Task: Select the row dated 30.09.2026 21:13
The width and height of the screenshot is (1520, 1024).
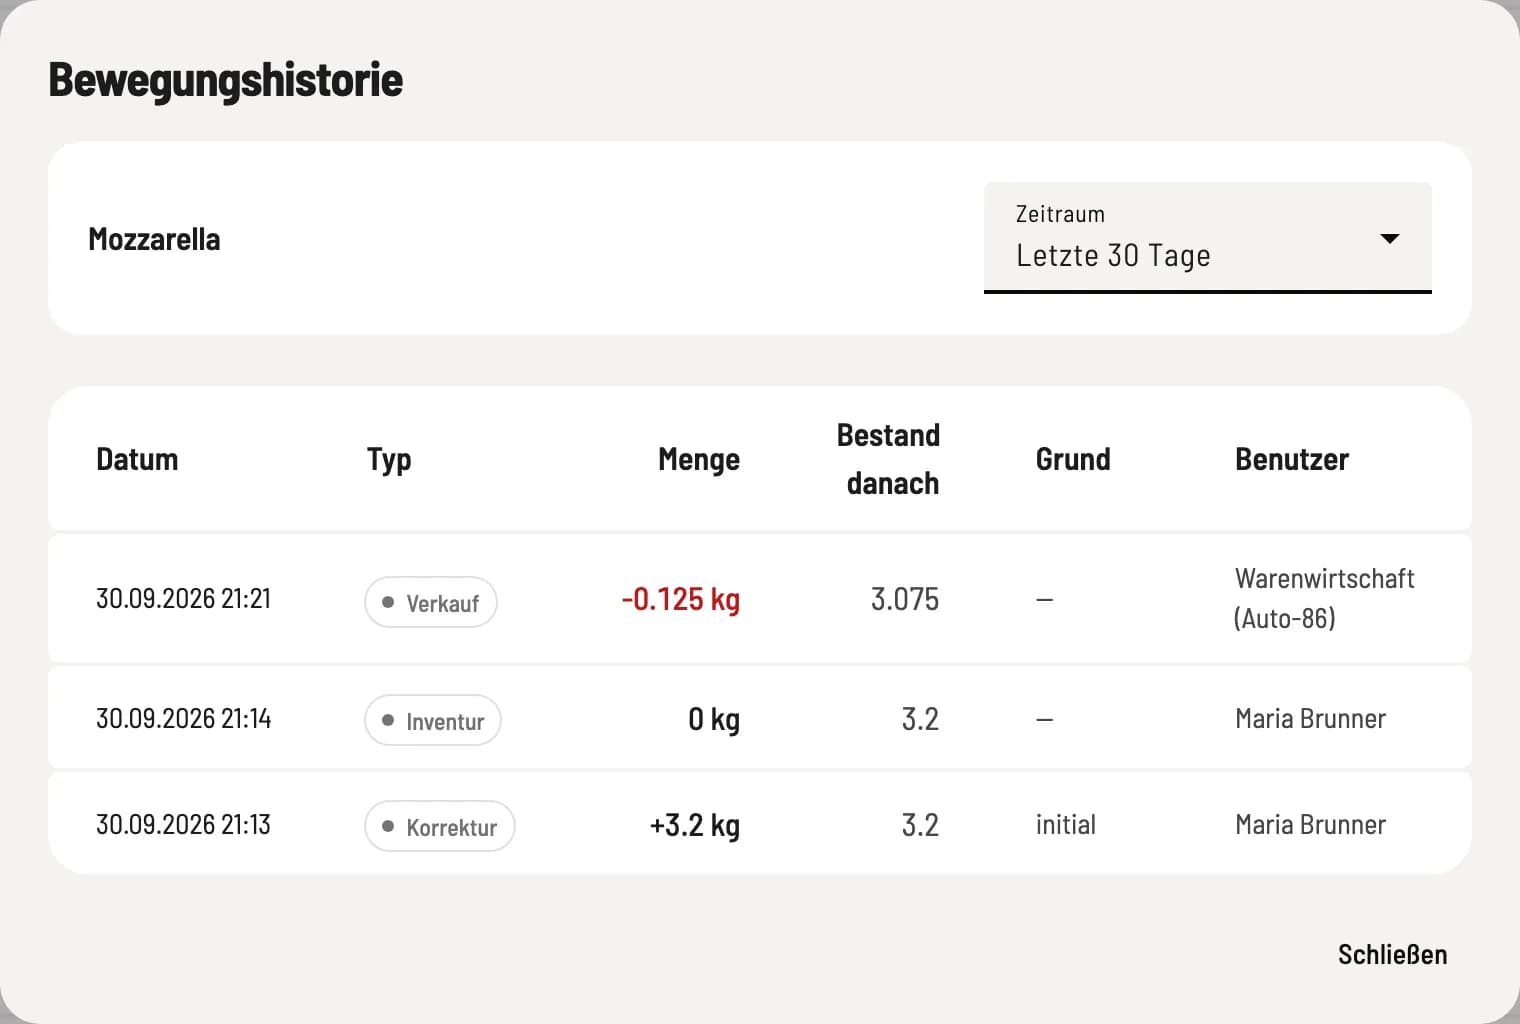Action: [760, 823]
